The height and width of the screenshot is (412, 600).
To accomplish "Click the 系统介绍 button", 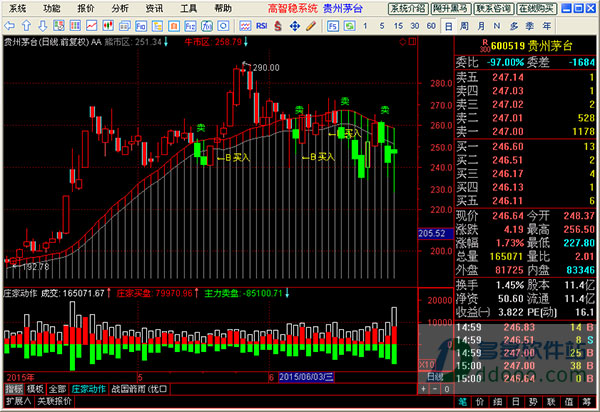I will (408, 8).
